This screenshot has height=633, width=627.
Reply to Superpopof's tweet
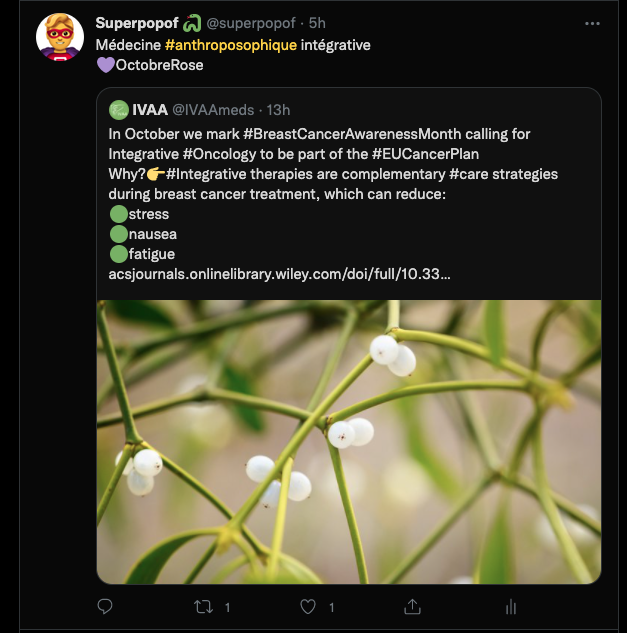[x=105, y=606]
